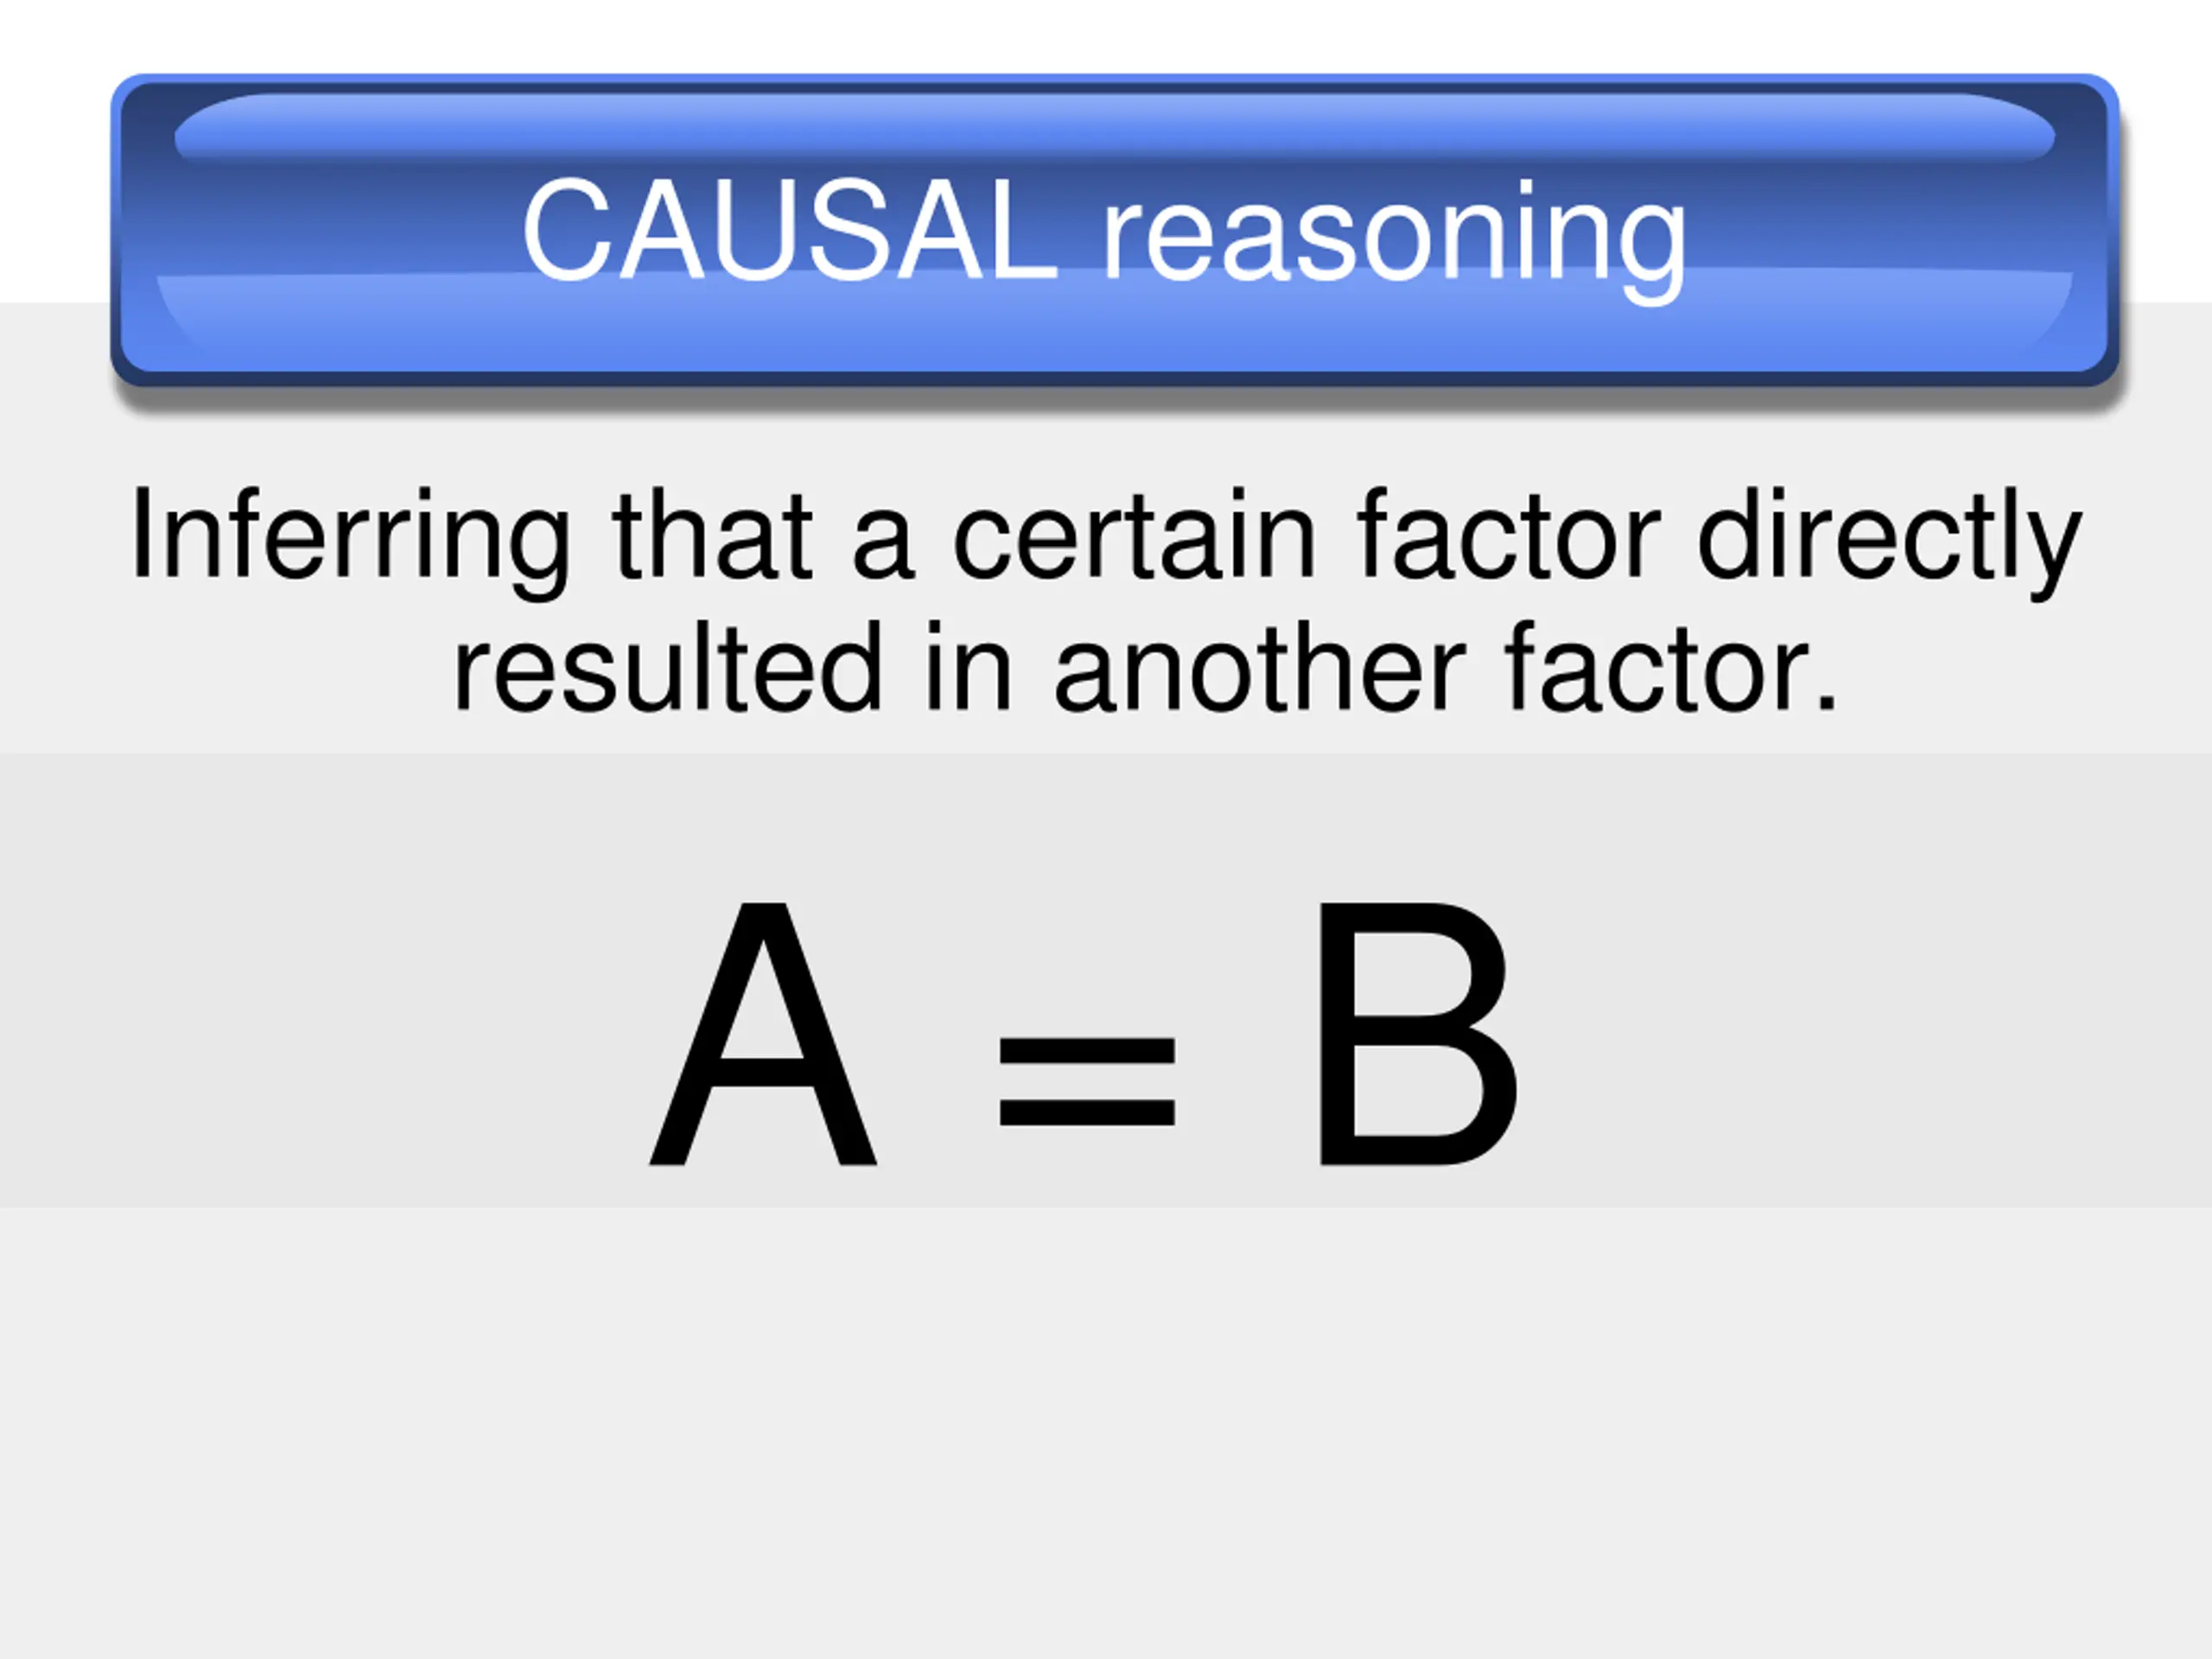Click the word another in the second line
Screen dimensions: 2212x1659
coord(1260,666)
